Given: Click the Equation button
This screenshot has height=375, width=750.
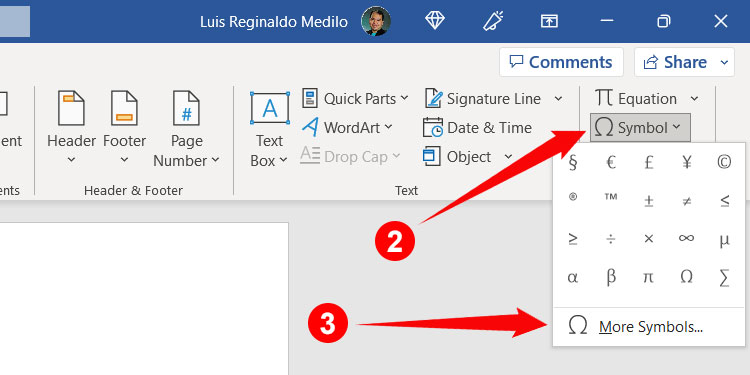Looking at the screenshot, I should coord(636,99).
